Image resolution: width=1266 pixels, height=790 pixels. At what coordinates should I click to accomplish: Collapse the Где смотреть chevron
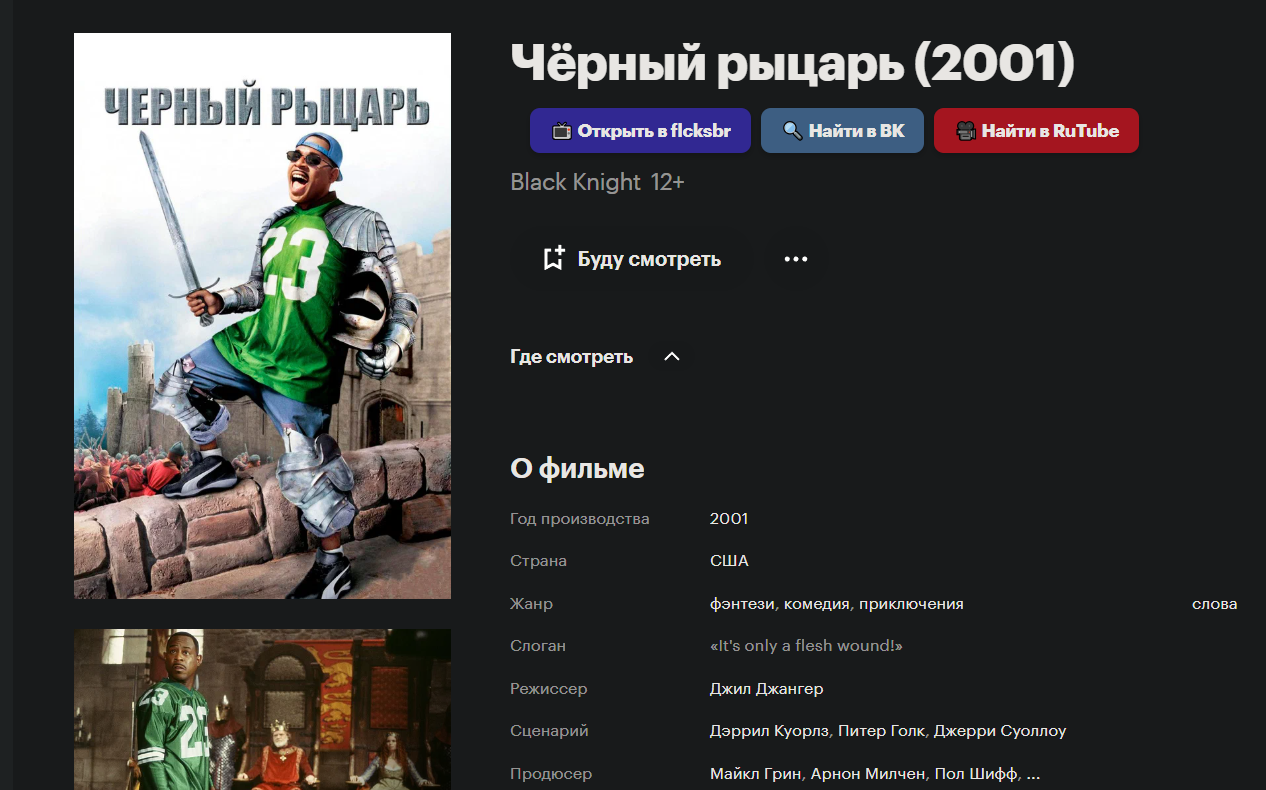point(672,357)
